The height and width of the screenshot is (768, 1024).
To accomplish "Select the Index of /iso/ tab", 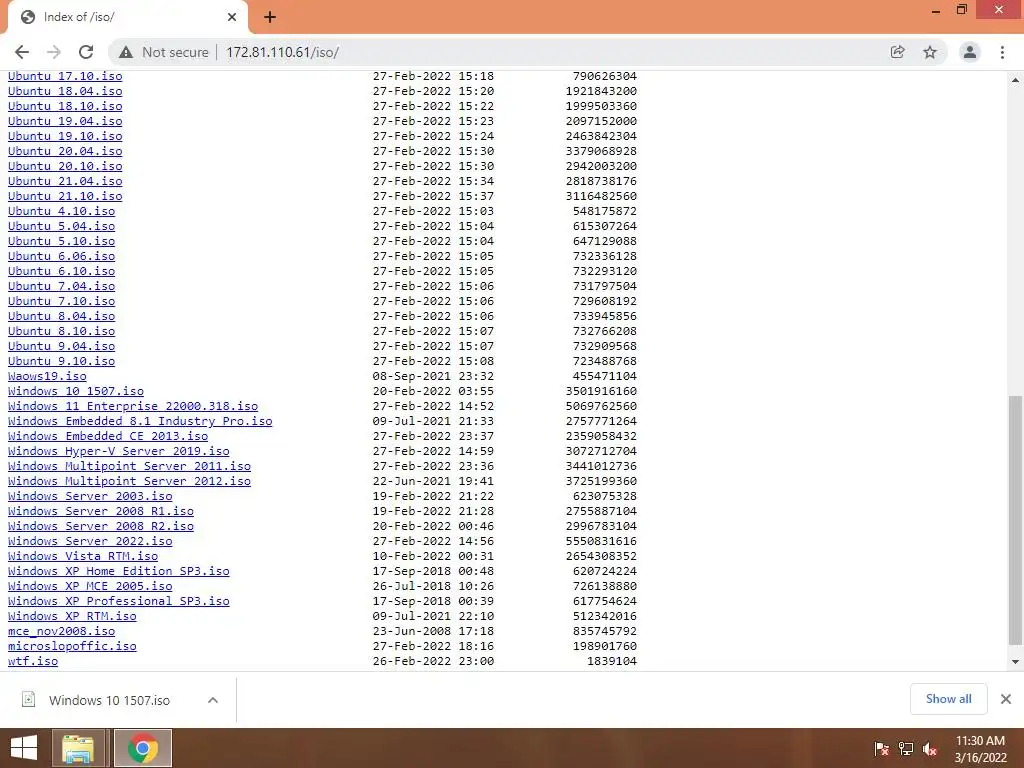I will 127,17.
